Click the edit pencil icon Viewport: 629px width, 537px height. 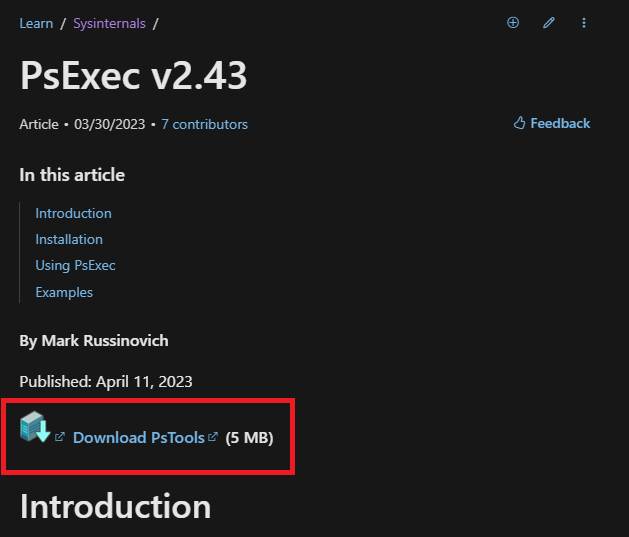click(548, 22)
